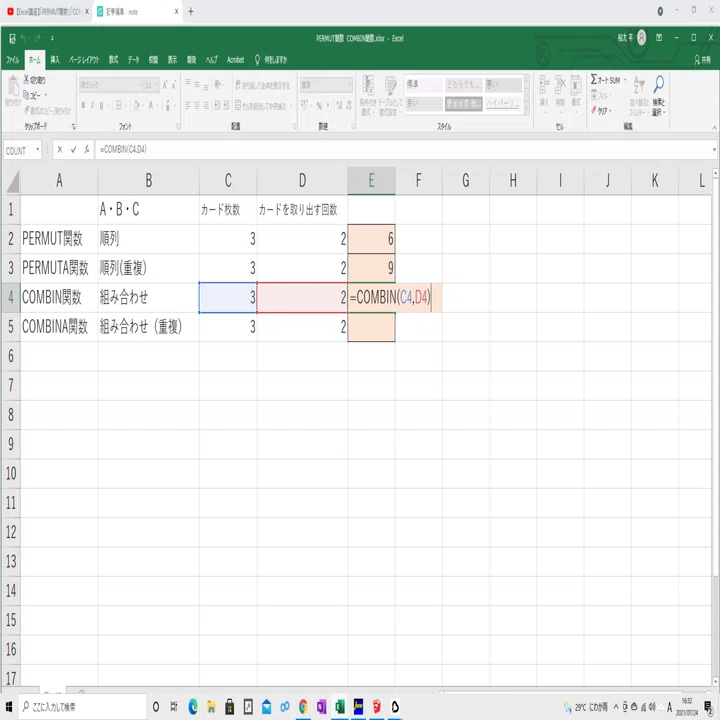The image size is (720, 720).
Task: Switch to the Insert ribbon tab
Action: [55, 60]
